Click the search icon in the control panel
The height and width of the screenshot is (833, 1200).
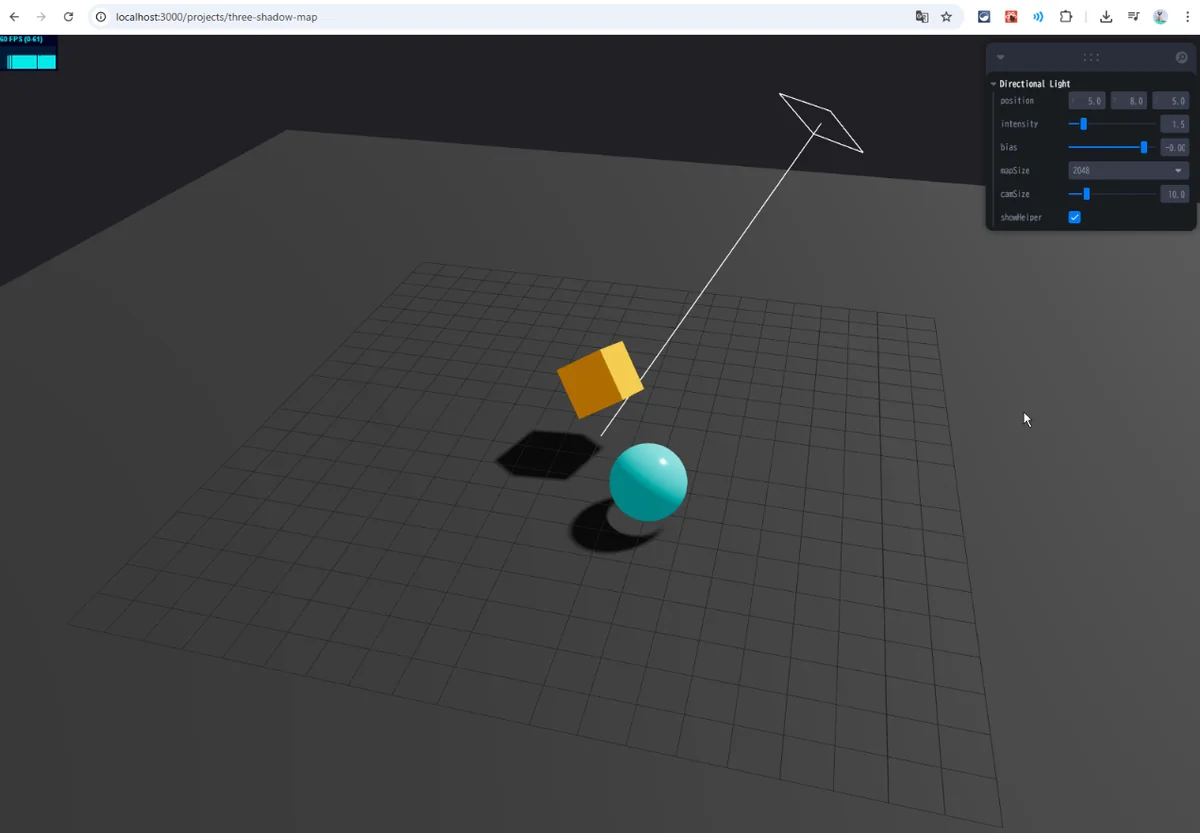1181,58
